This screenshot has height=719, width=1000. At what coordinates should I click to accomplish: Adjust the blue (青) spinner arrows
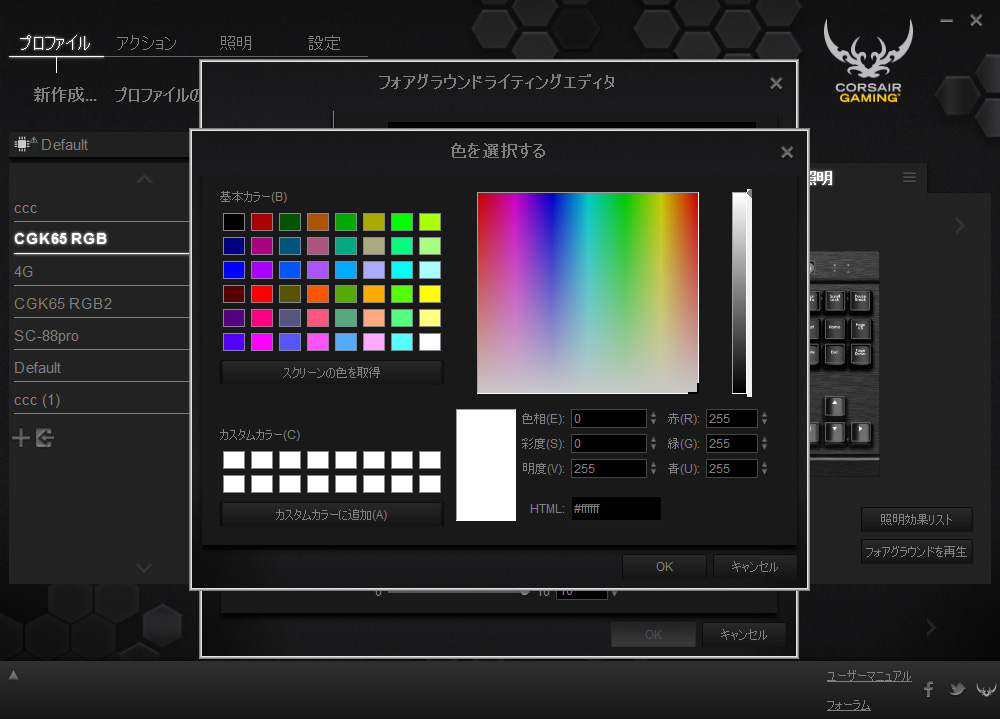764,468
